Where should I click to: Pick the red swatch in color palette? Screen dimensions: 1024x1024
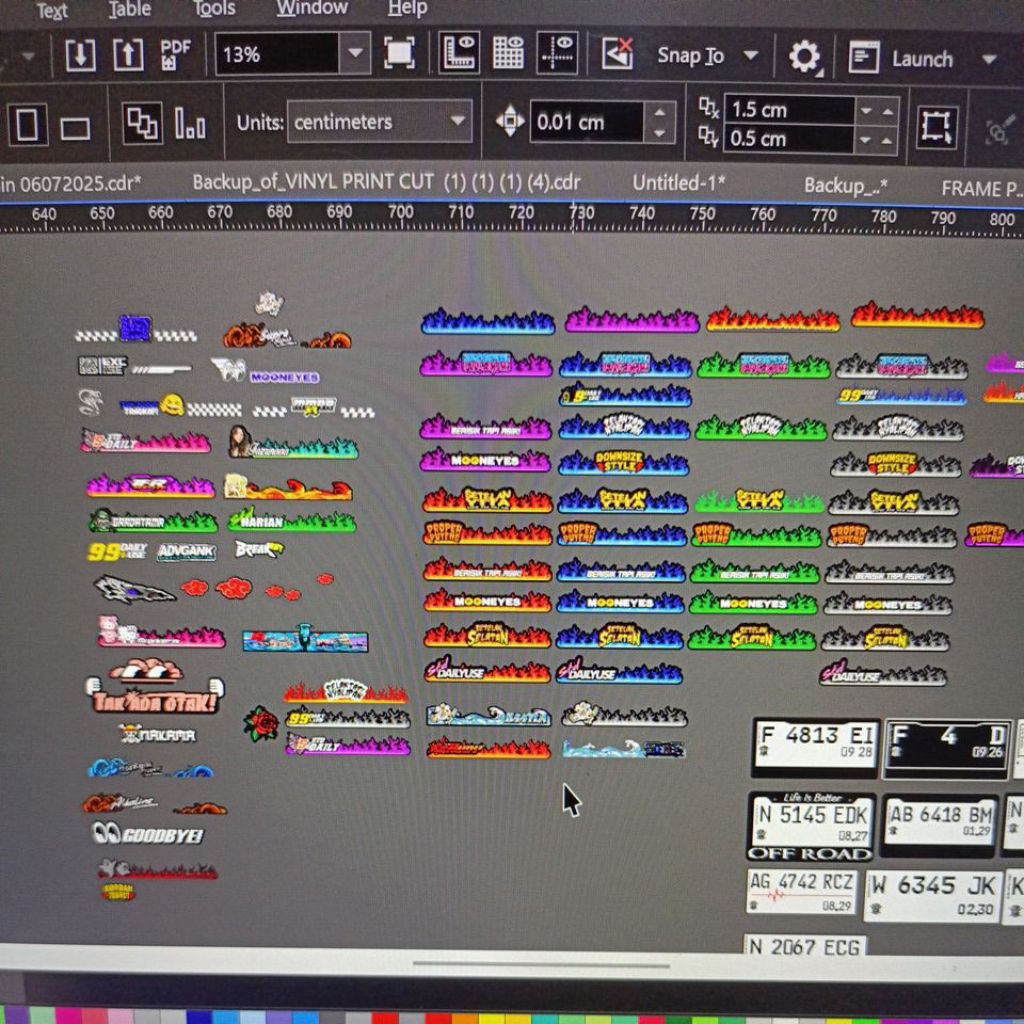tap(384, 1016)
